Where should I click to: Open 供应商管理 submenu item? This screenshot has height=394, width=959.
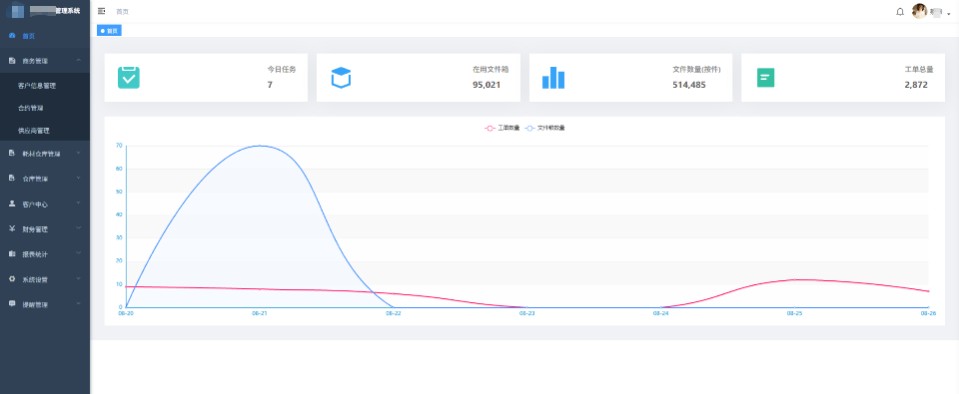[34, 130]
